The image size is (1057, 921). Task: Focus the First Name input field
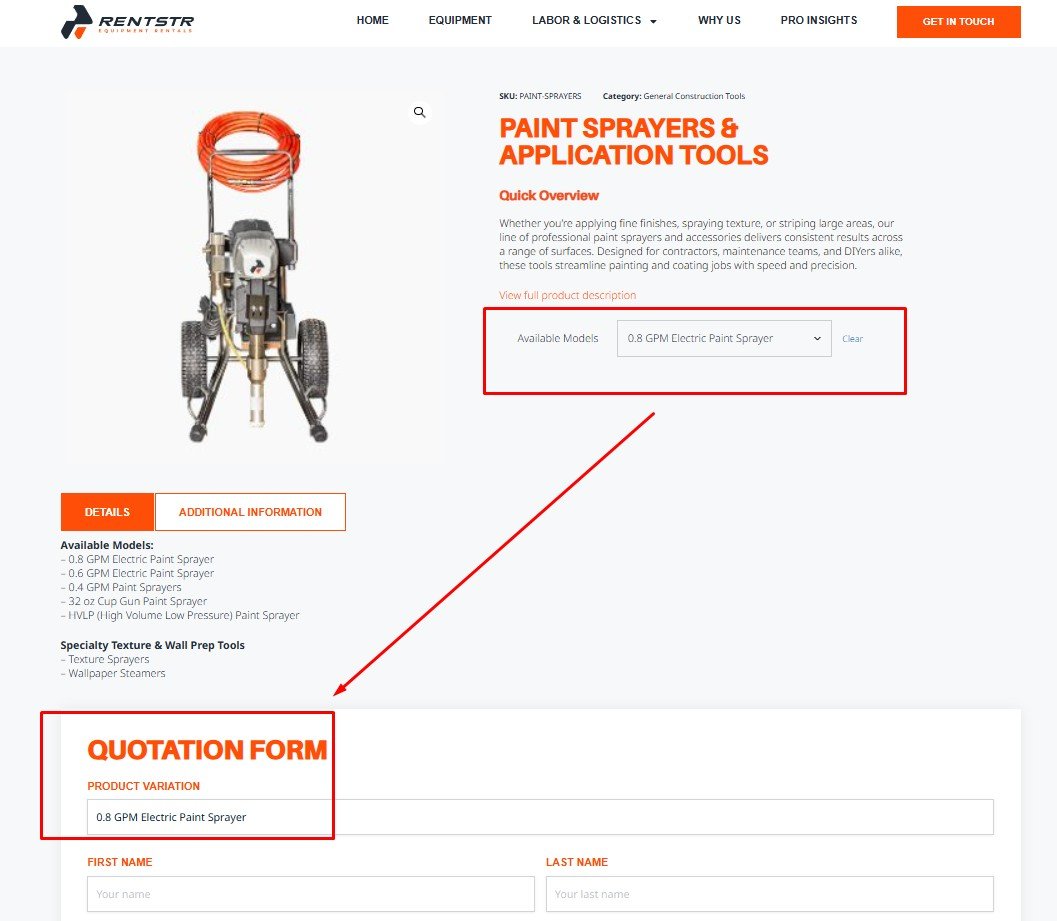[x=310, y=894]
